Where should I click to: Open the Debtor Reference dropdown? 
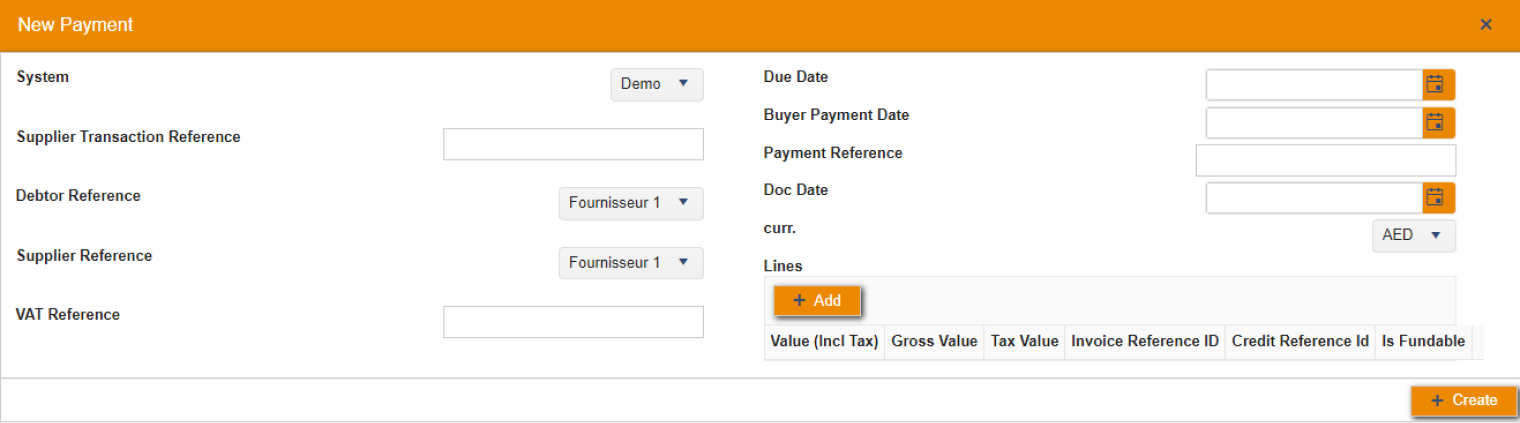[631, 203]
